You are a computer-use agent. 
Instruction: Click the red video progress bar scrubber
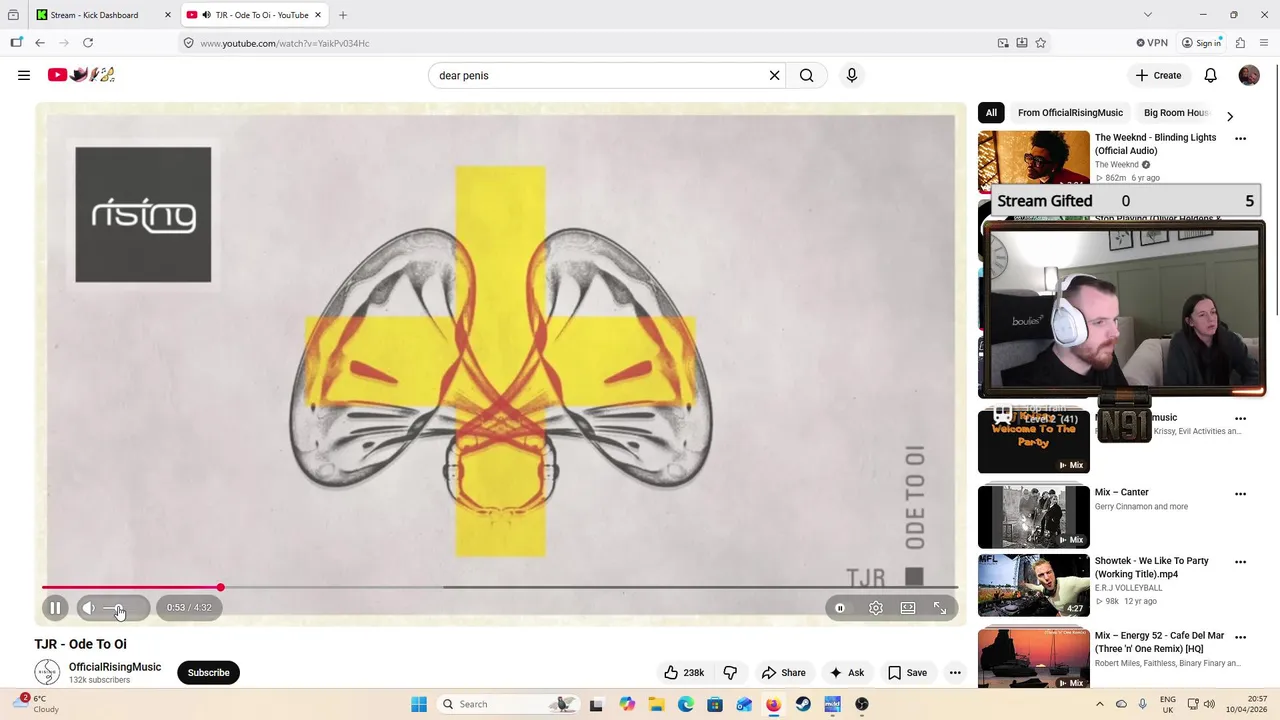pos(220,587)
